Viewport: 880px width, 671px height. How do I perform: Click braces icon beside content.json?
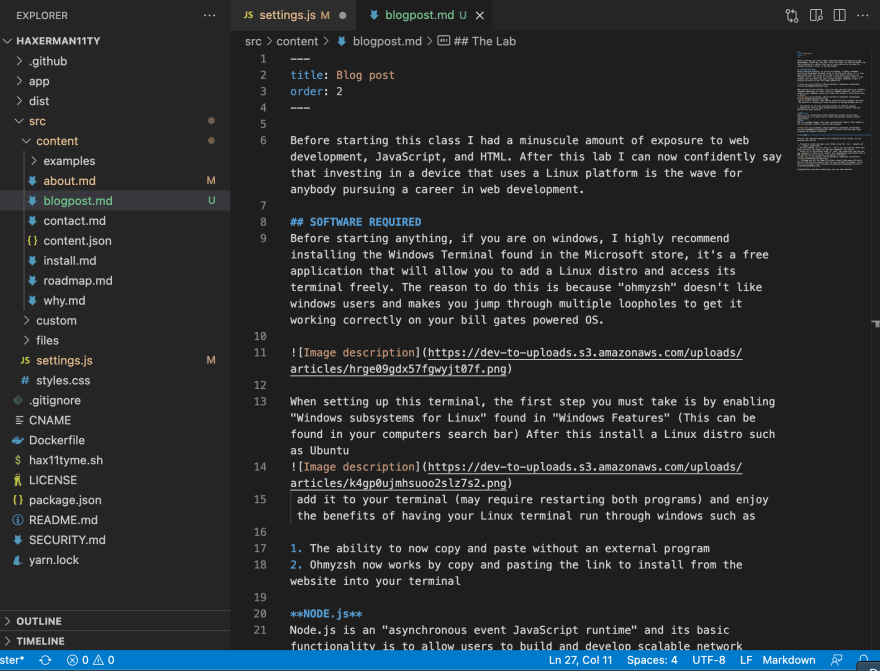pos(33,241)
